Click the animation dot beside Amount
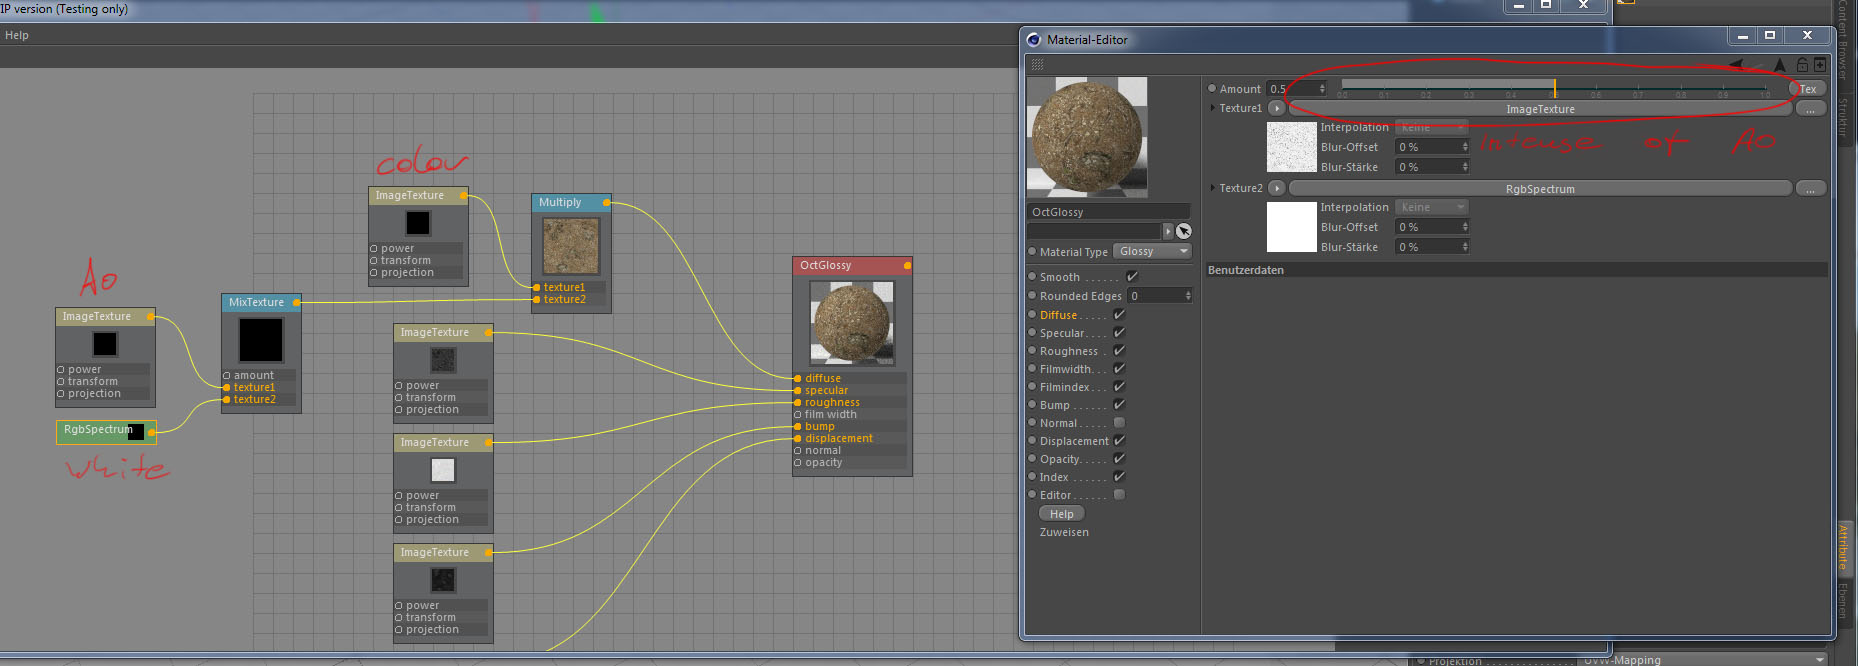1858x666 pixels. (1212, 88)
